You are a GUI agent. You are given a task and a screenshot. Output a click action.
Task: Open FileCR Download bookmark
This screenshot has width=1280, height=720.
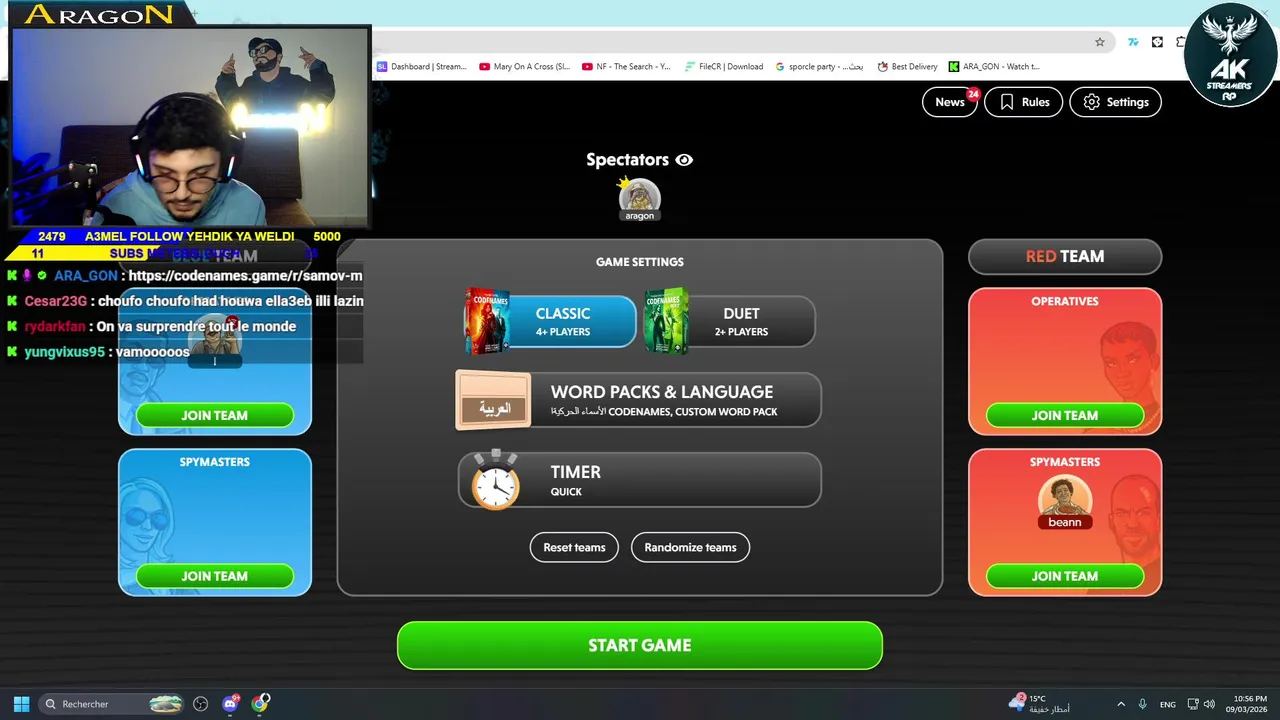coord(724,67)
